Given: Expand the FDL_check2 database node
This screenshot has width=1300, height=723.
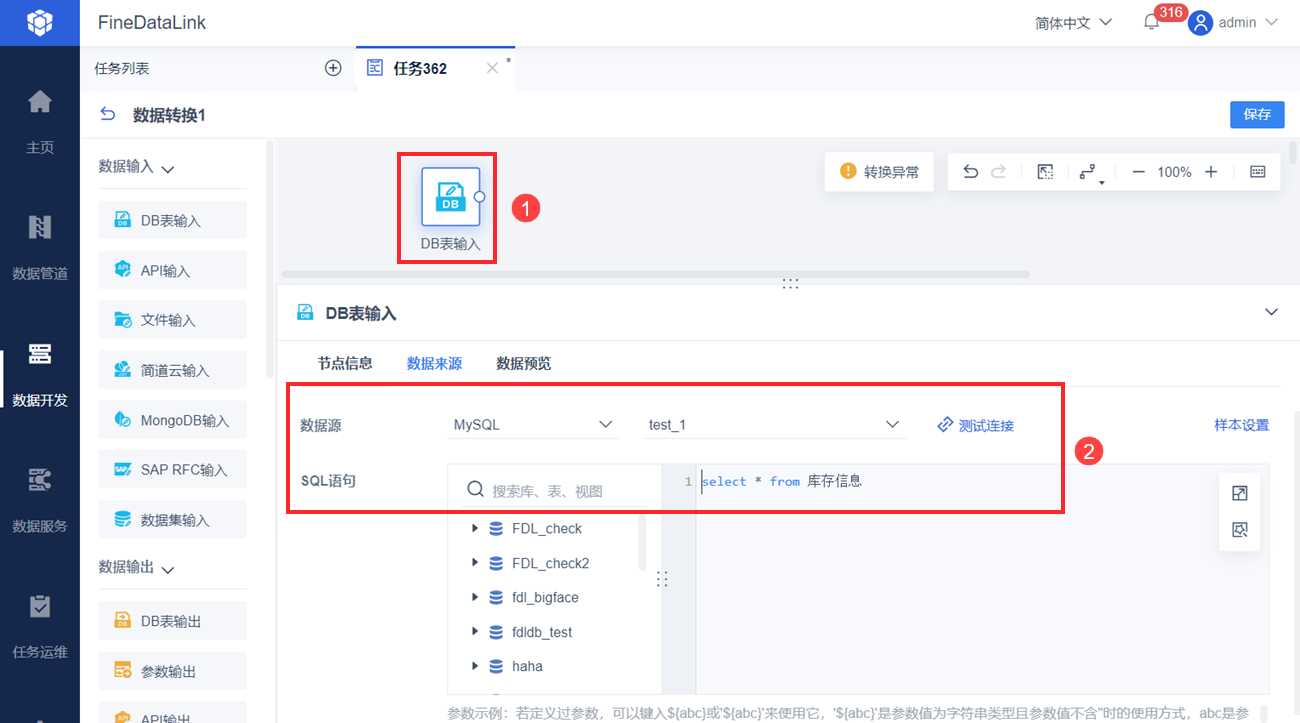Looking at the screenshot, I should pos(475,563).
